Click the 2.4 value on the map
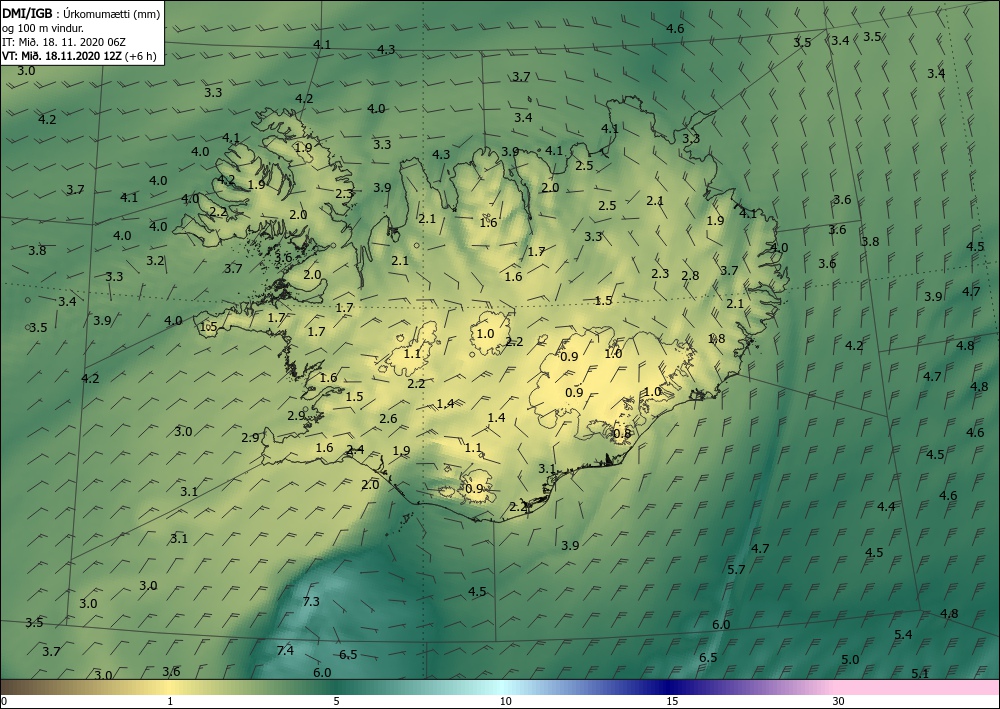Image resolution: width=1000 pixels, height=709 pixels. point(355,450)
